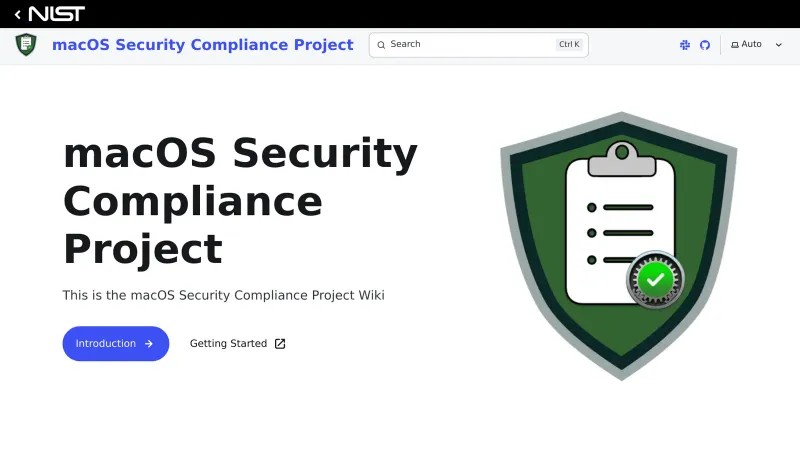Click the right arrow inside Introduction button
The image size is (800, 450).
pos(149,344)
